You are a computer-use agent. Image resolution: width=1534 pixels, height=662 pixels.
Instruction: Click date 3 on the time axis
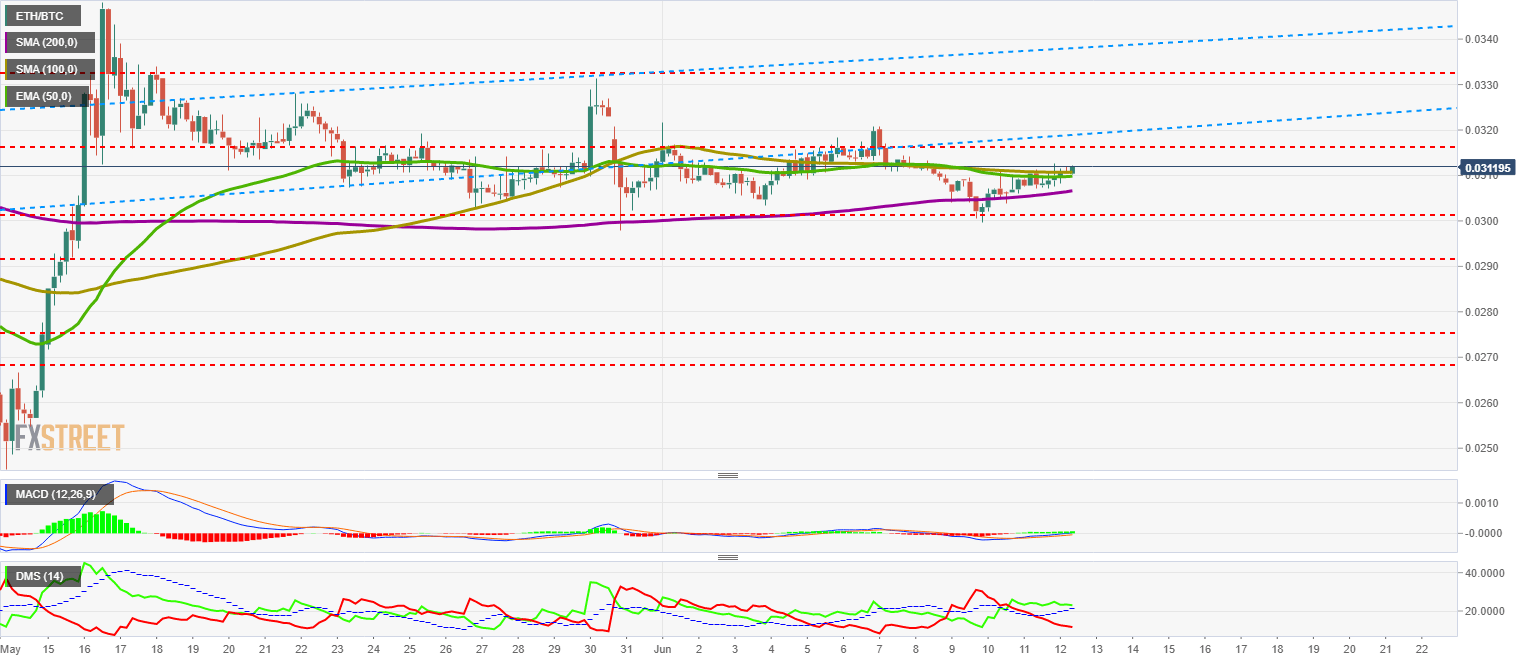[734, 649]
